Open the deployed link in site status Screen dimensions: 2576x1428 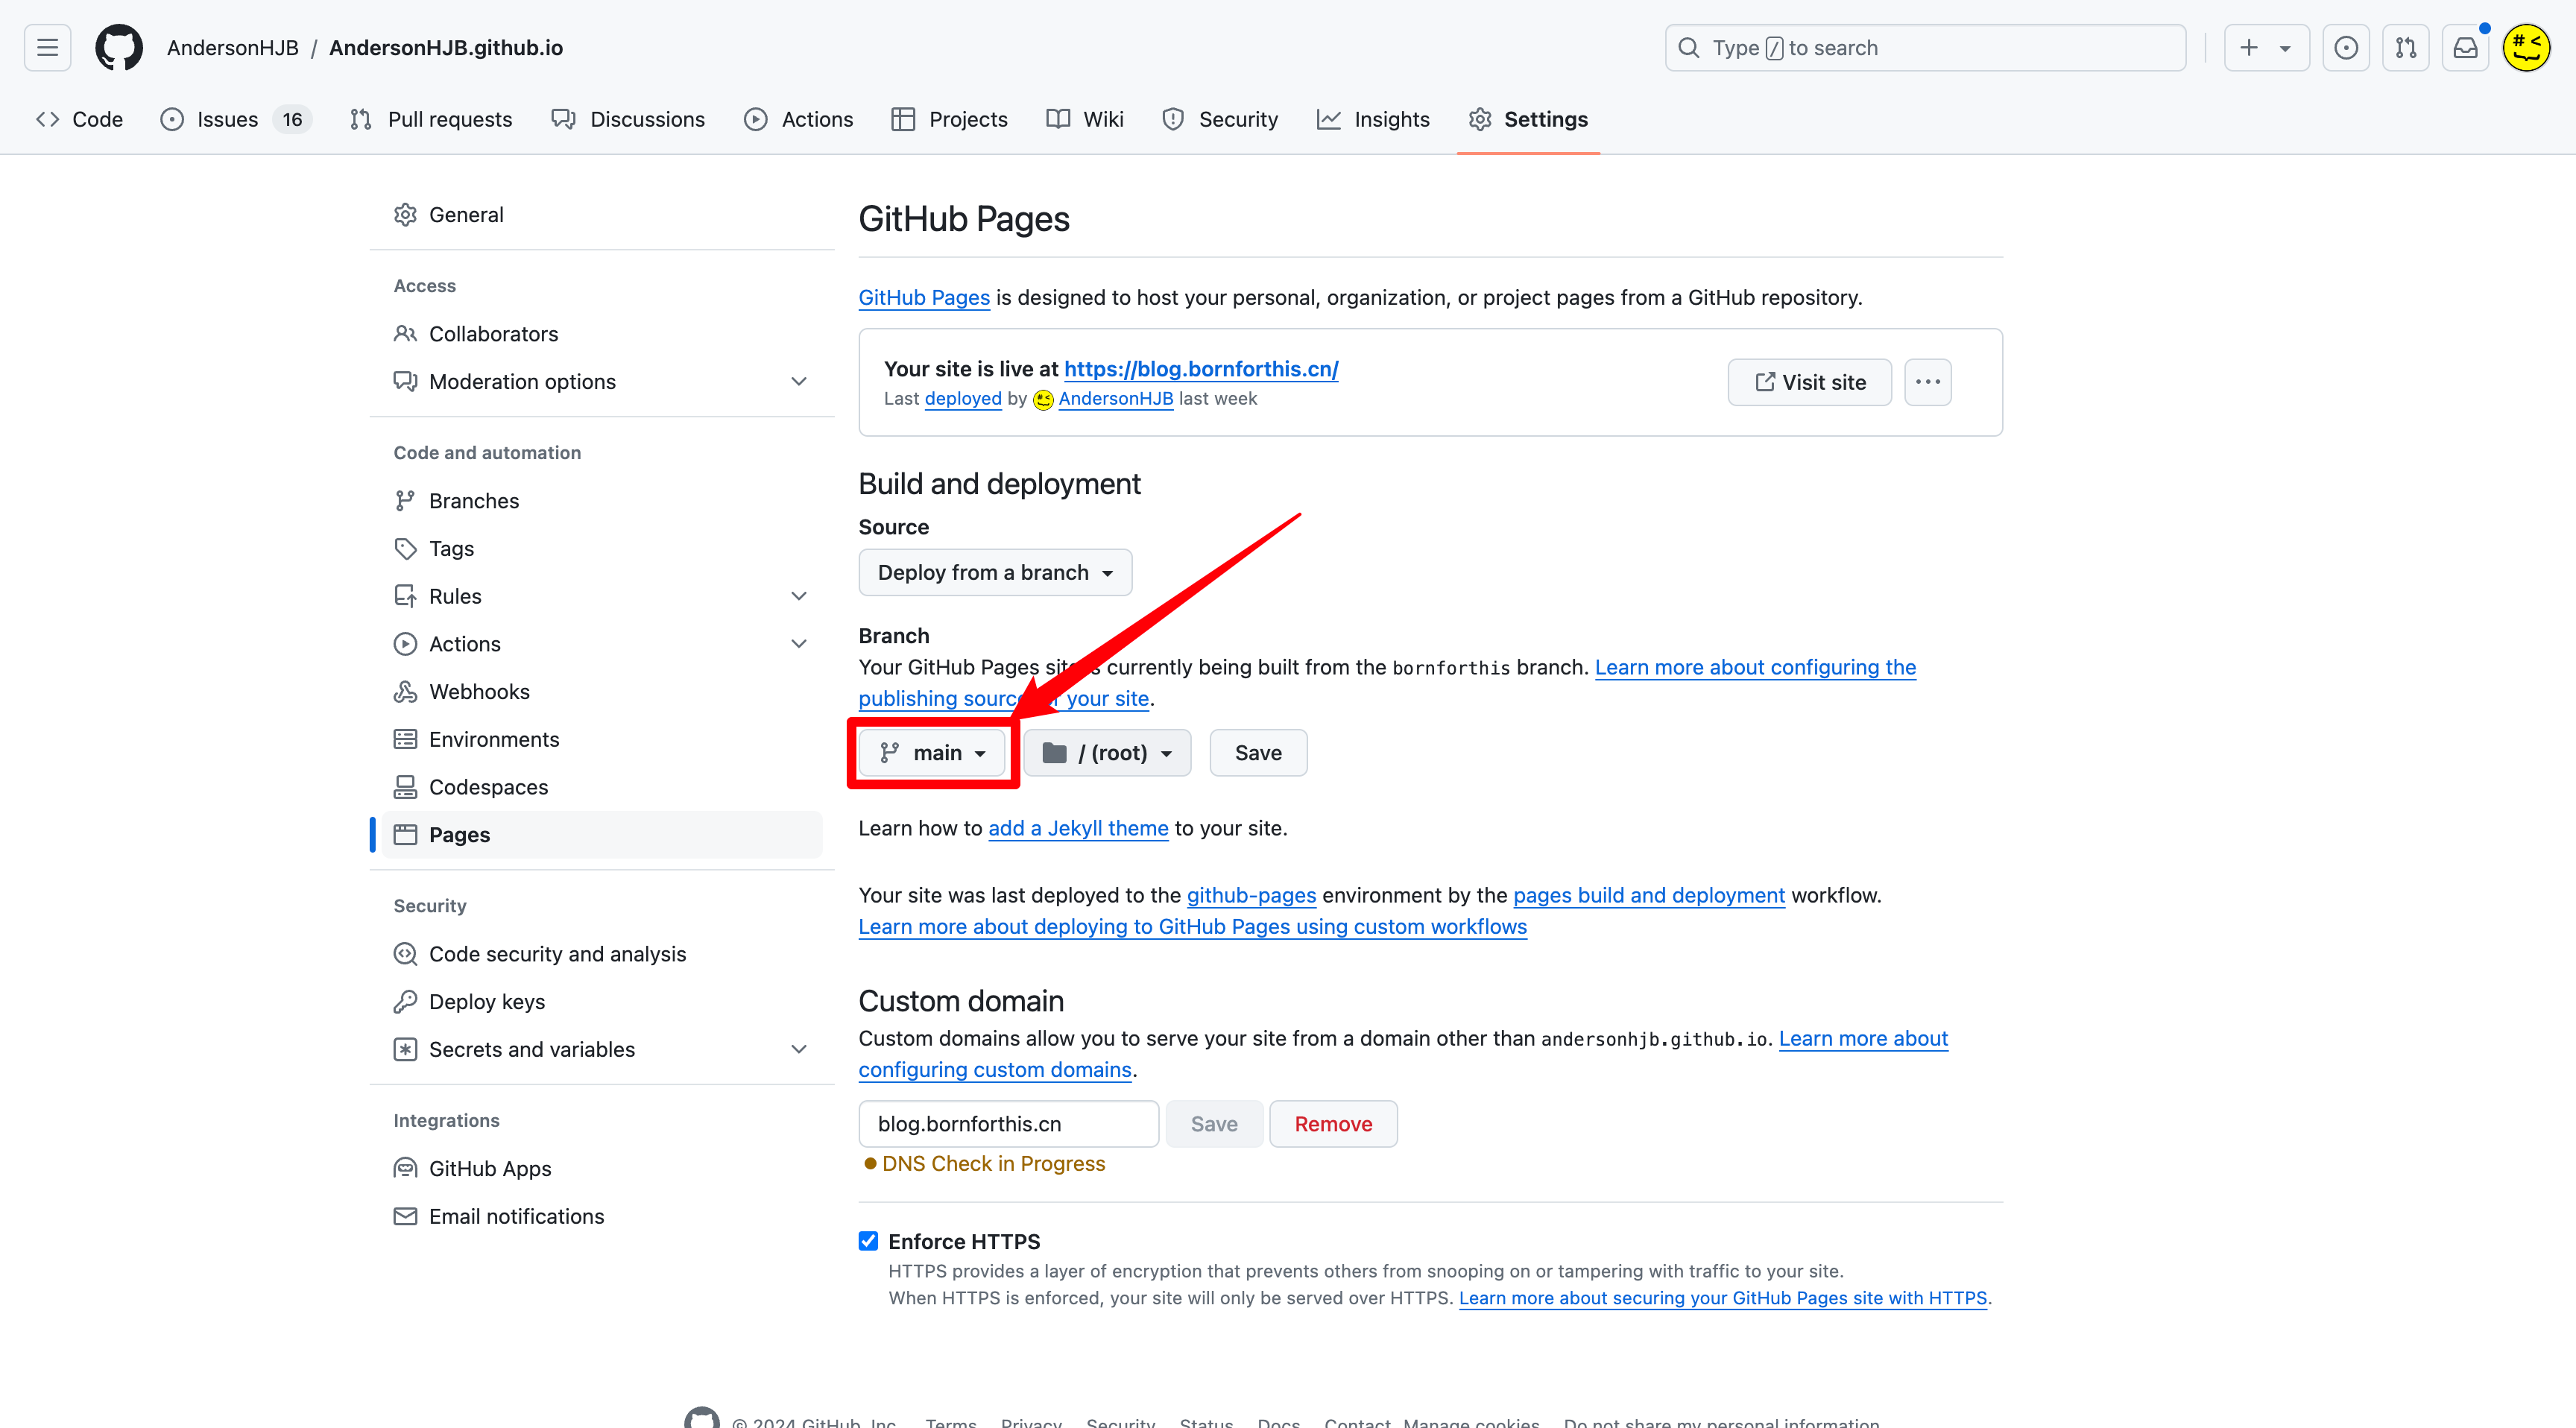[963, 399]
